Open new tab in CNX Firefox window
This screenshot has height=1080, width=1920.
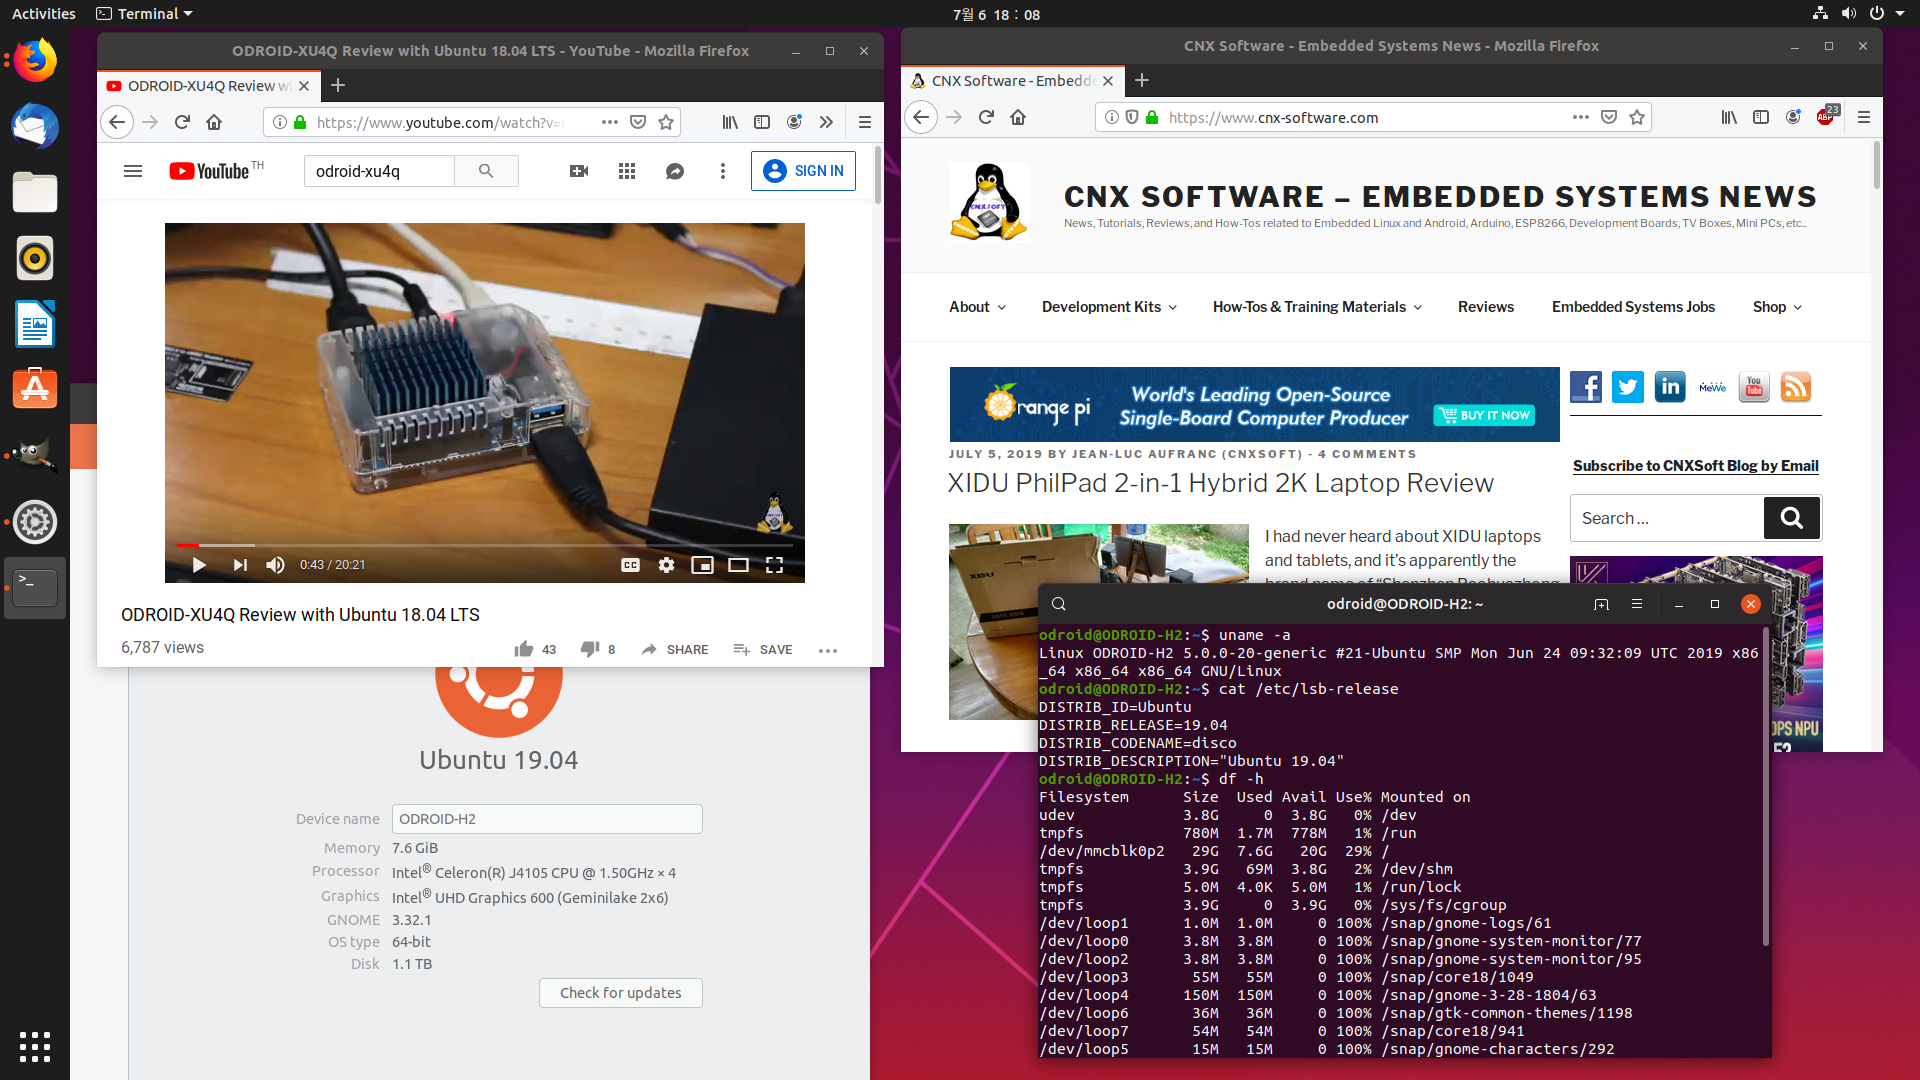[x=1142, y=81]
